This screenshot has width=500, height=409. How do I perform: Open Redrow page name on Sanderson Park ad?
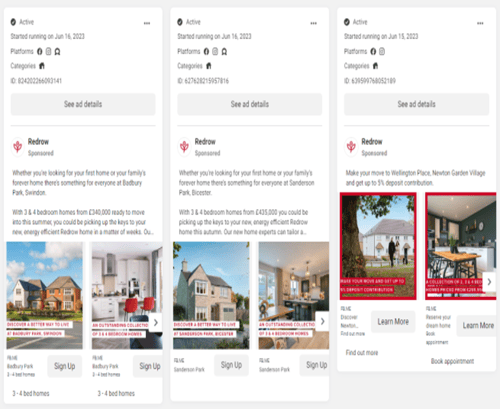[x=205, y=142]
